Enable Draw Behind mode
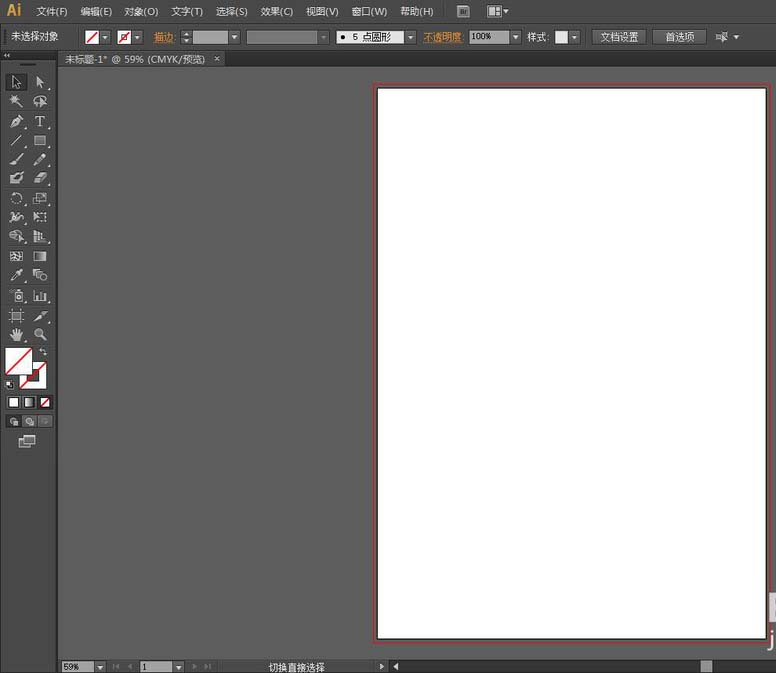The image size is (776, 673). click(x=30, y=422)
